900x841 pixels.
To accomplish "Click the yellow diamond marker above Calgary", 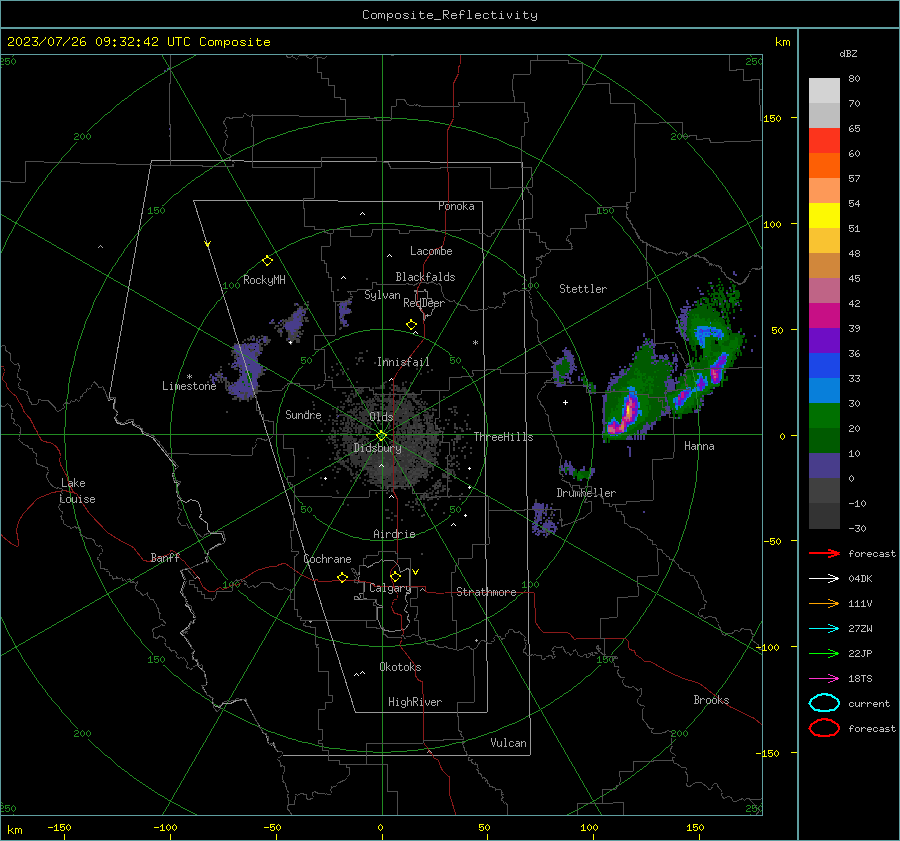I will (395, 576).
